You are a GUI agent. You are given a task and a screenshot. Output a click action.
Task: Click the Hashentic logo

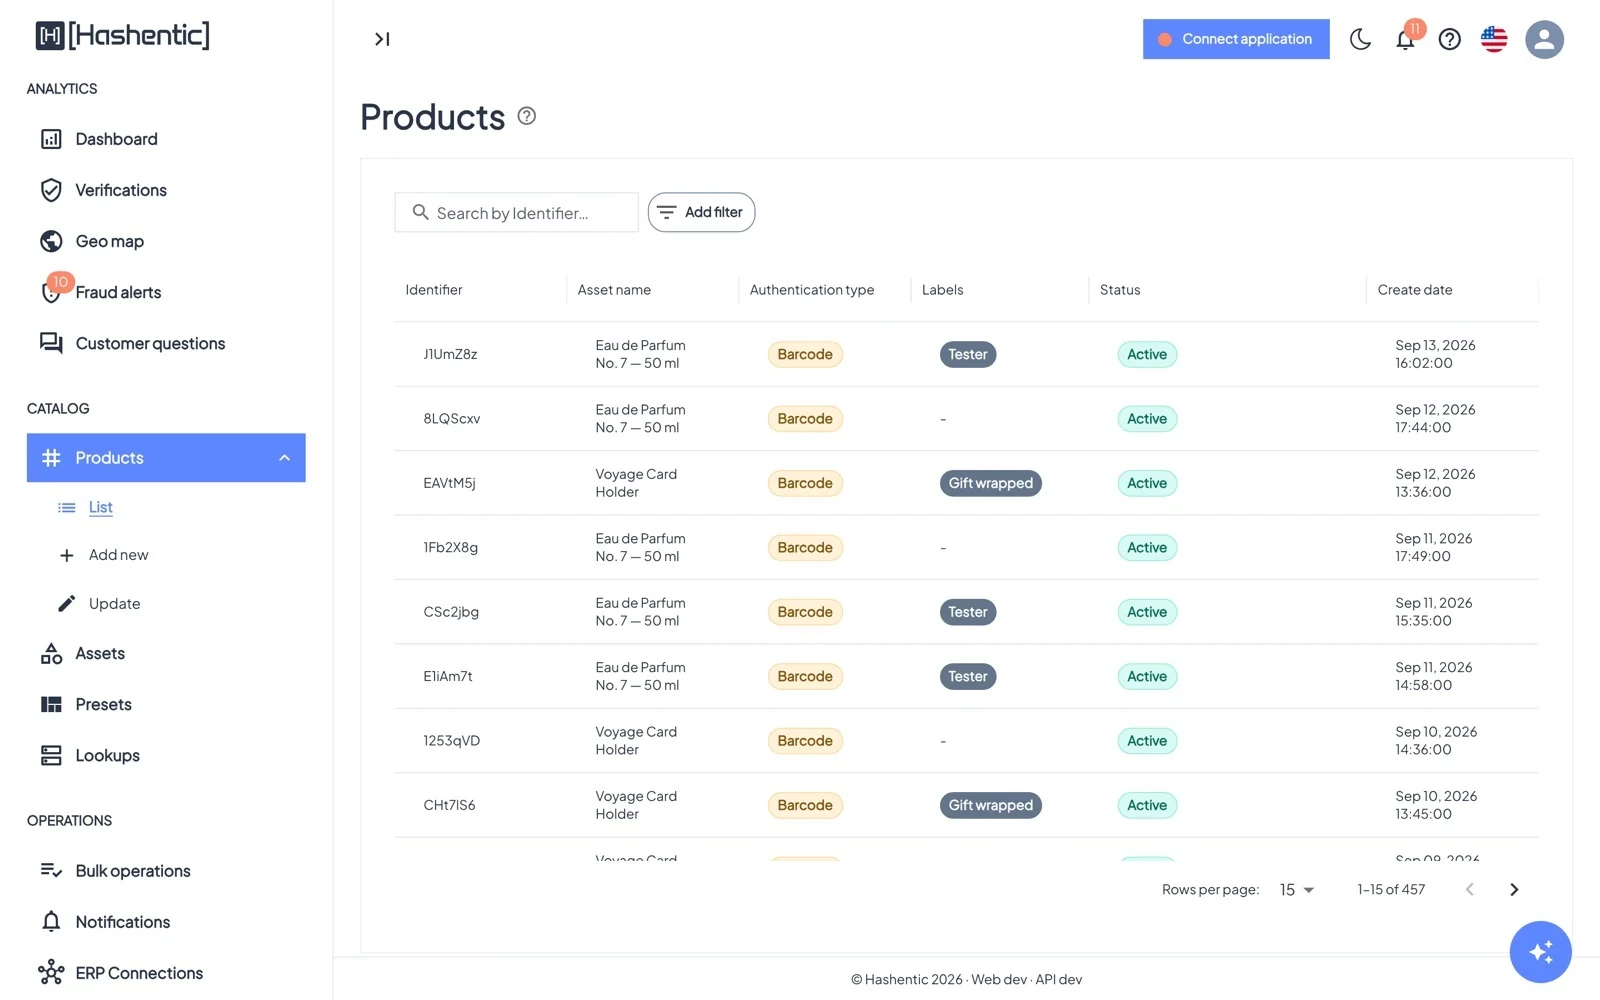point(122,36)
